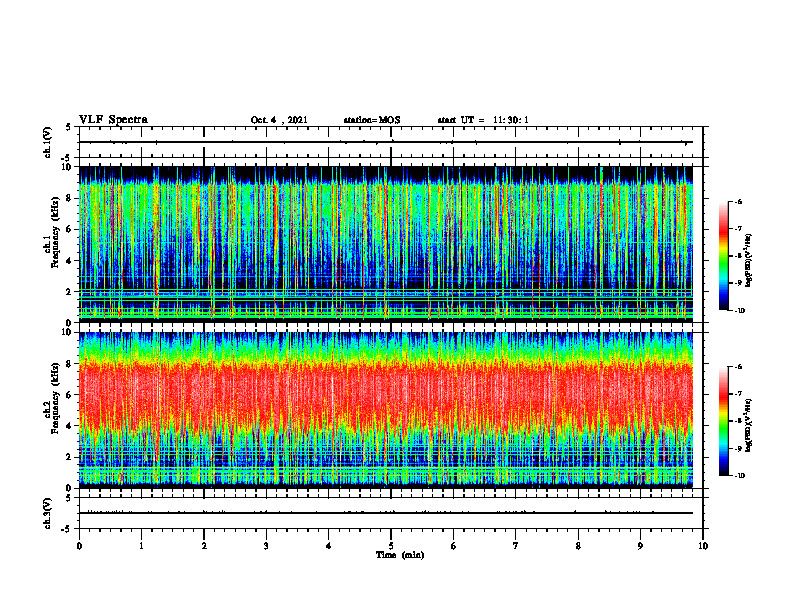Click the ch.2 "Frequency (kHz)" axis label
792x612 pixels.
56,397
